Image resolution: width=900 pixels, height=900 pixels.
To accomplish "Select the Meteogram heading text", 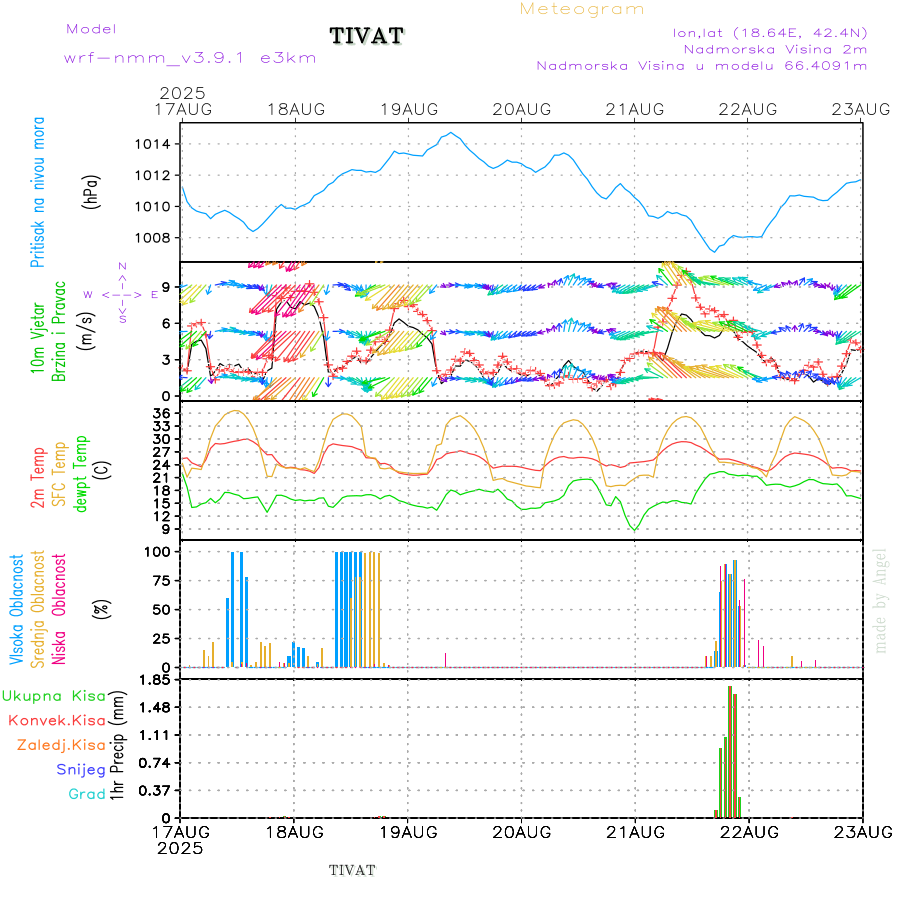I will coord(582,9).
